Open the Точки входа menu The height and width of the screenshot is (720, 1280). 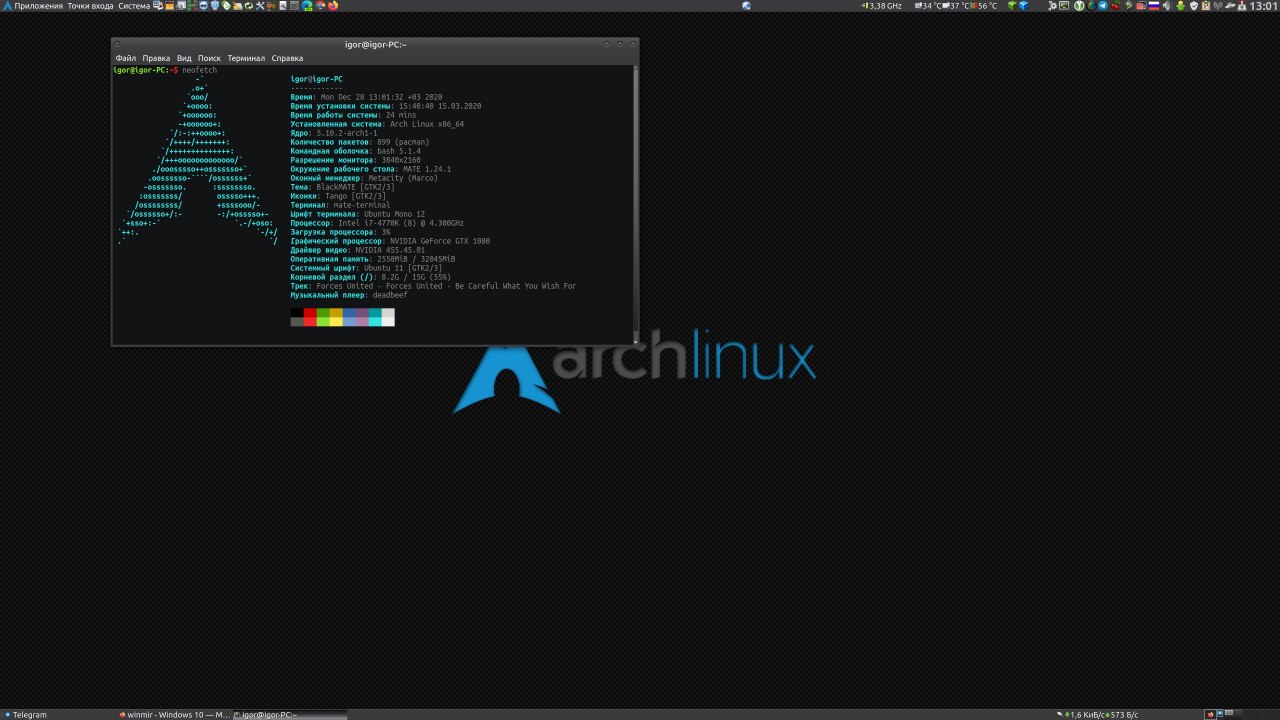[90, 6]
